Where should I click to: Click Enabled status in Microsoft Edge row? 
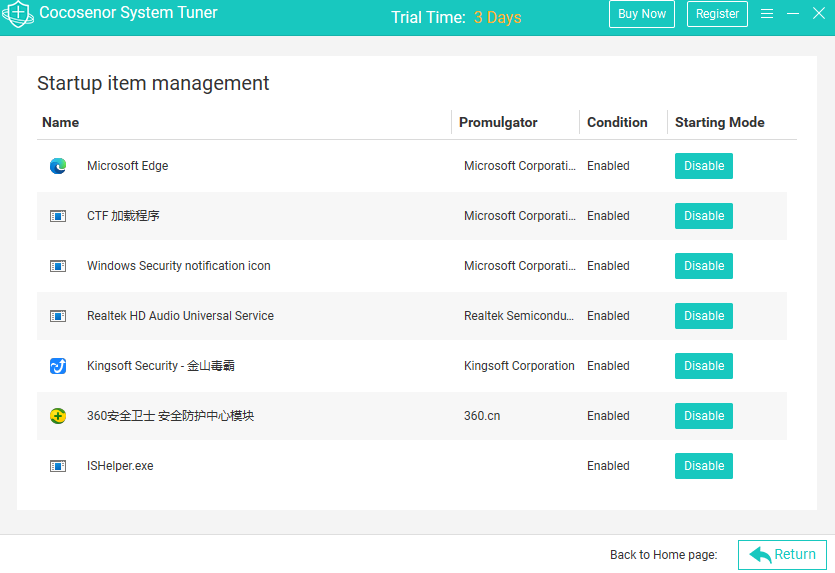click(608, 166)
